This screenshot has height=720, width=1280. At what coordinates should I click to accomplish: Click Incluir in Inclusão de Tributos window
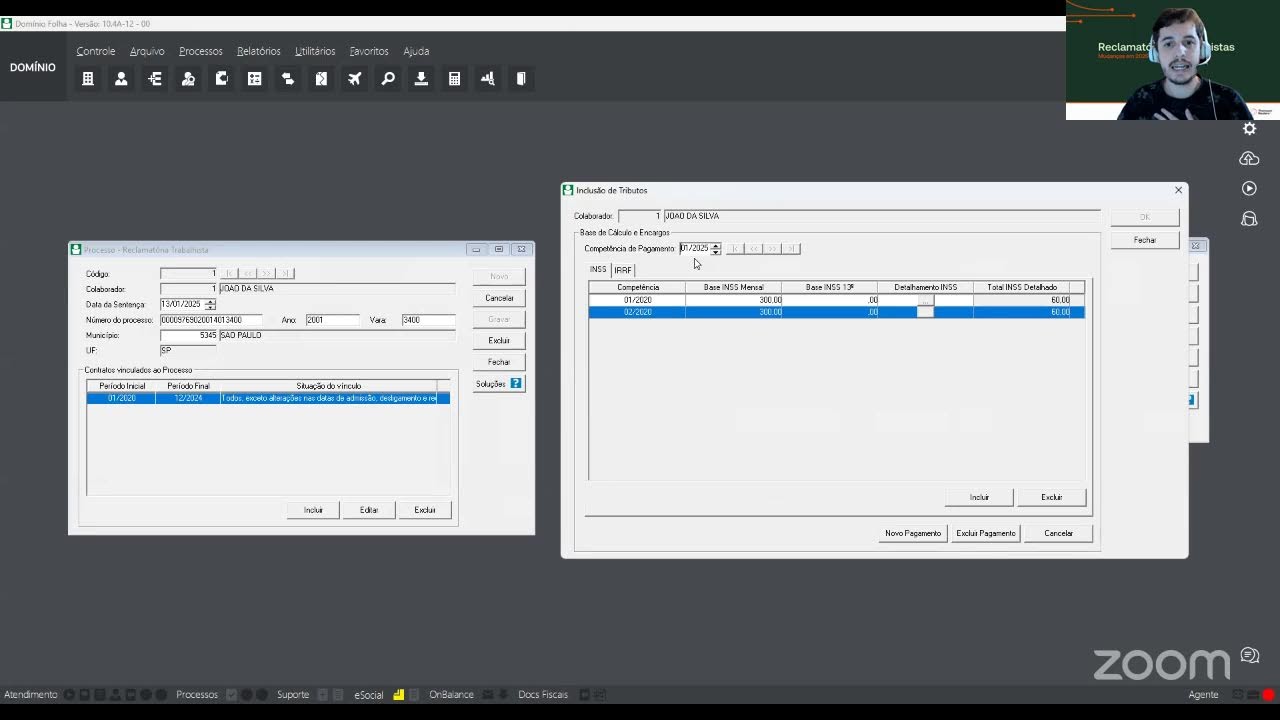(x=979, y=497)
